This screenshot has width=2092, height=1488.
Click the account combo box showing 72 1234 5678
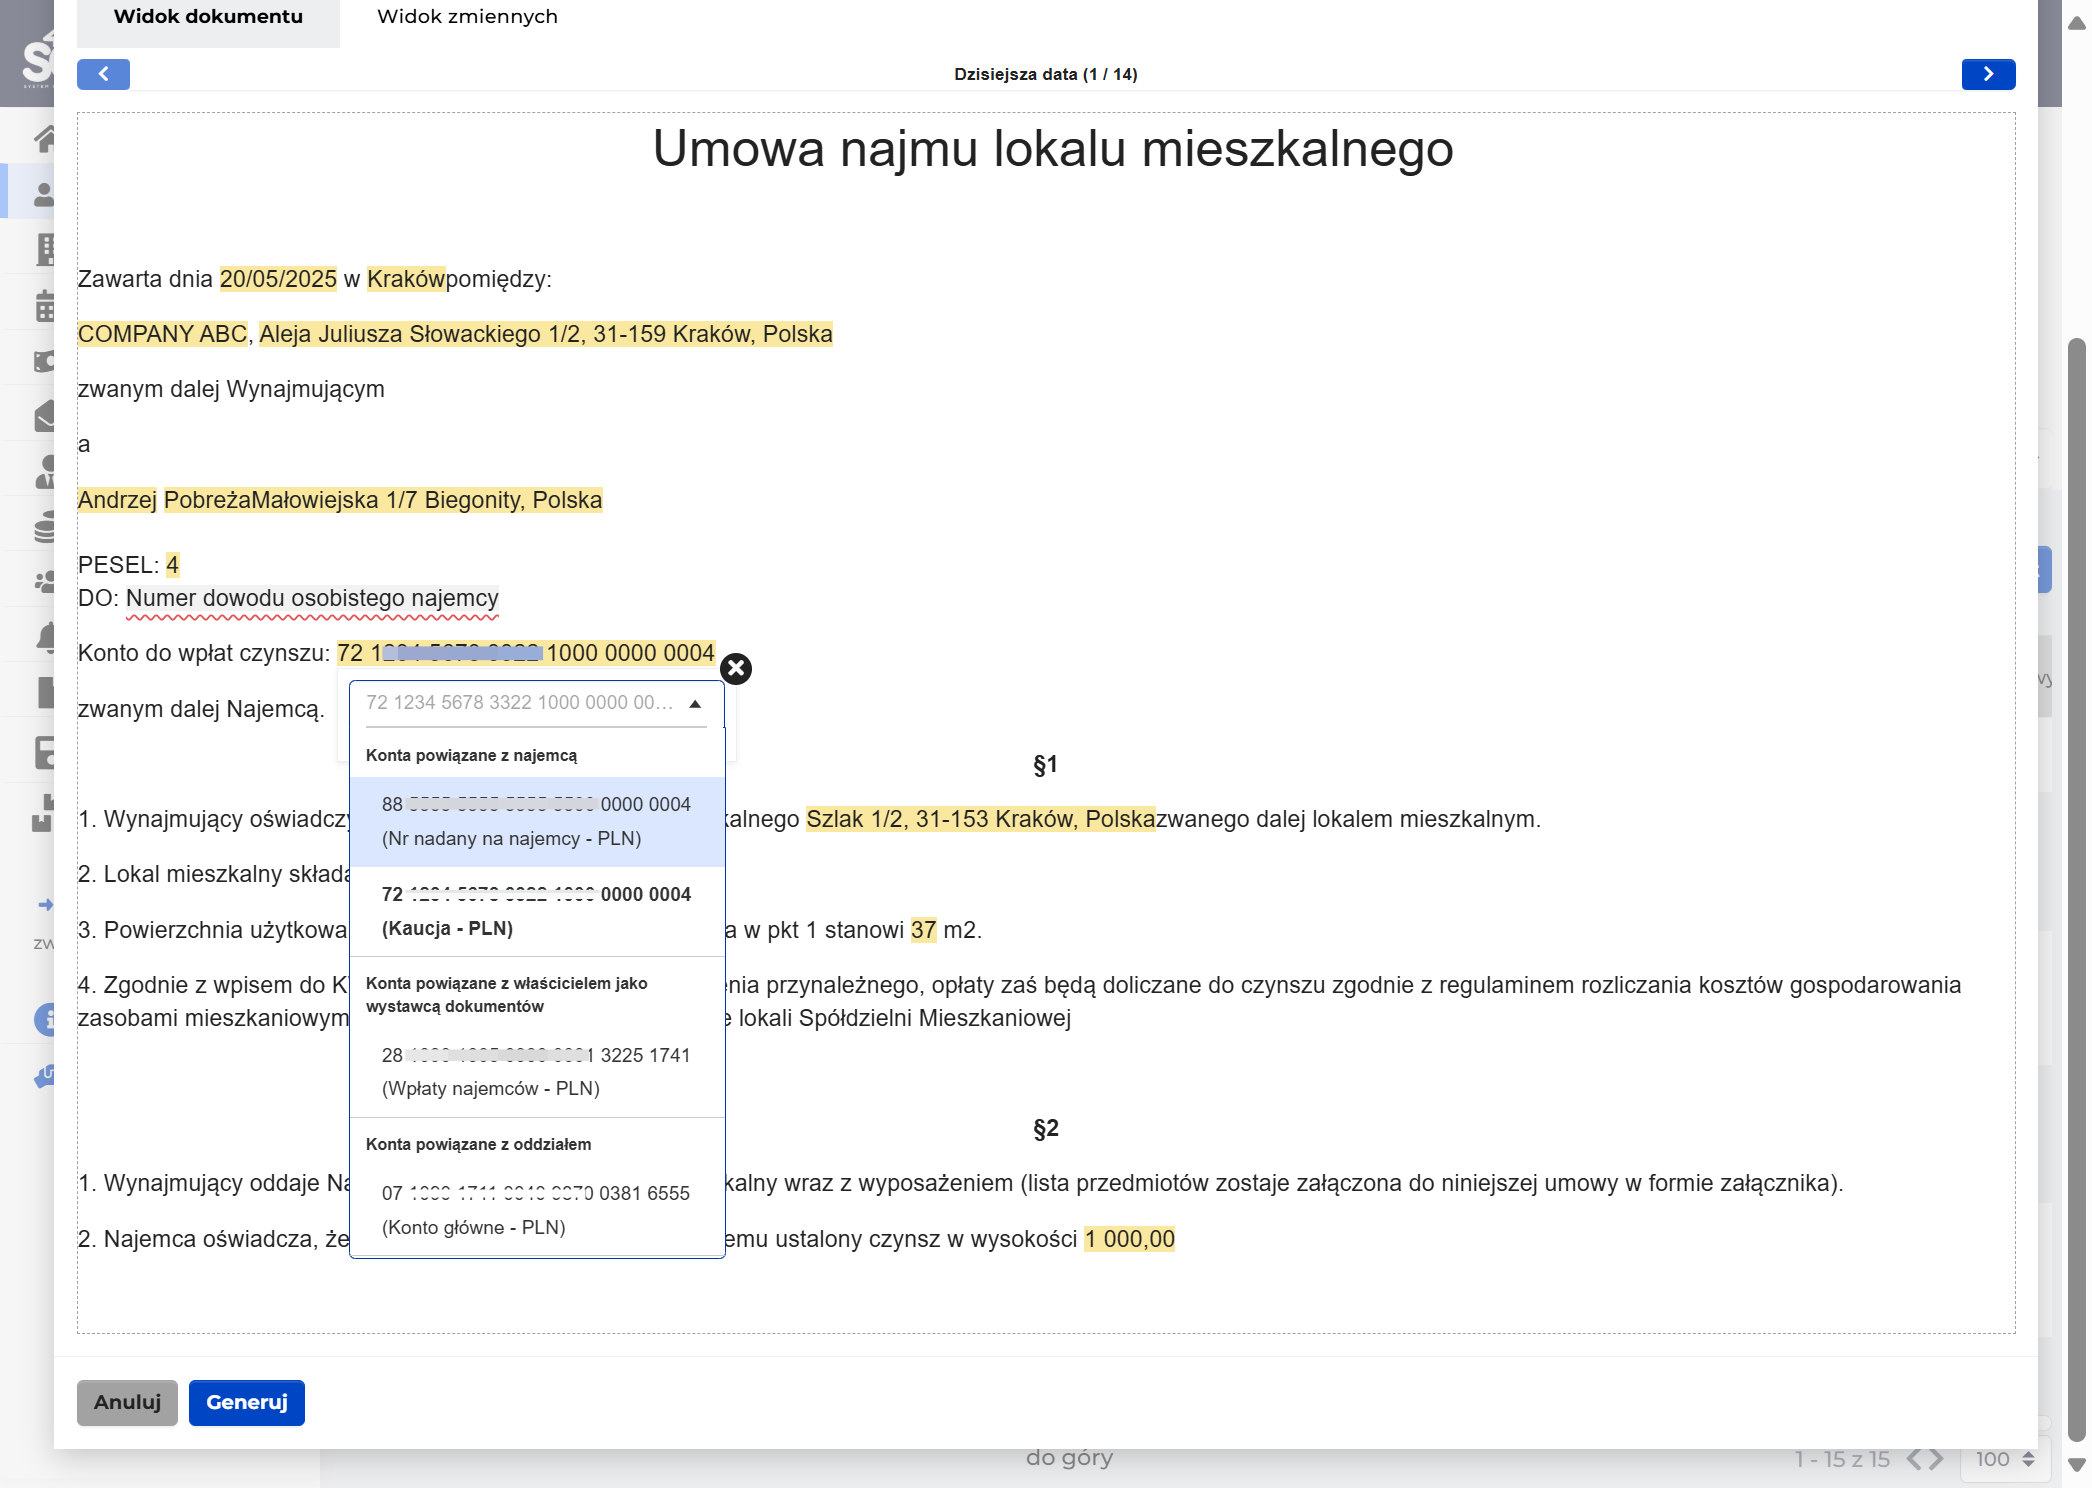[x=536, y=703]
